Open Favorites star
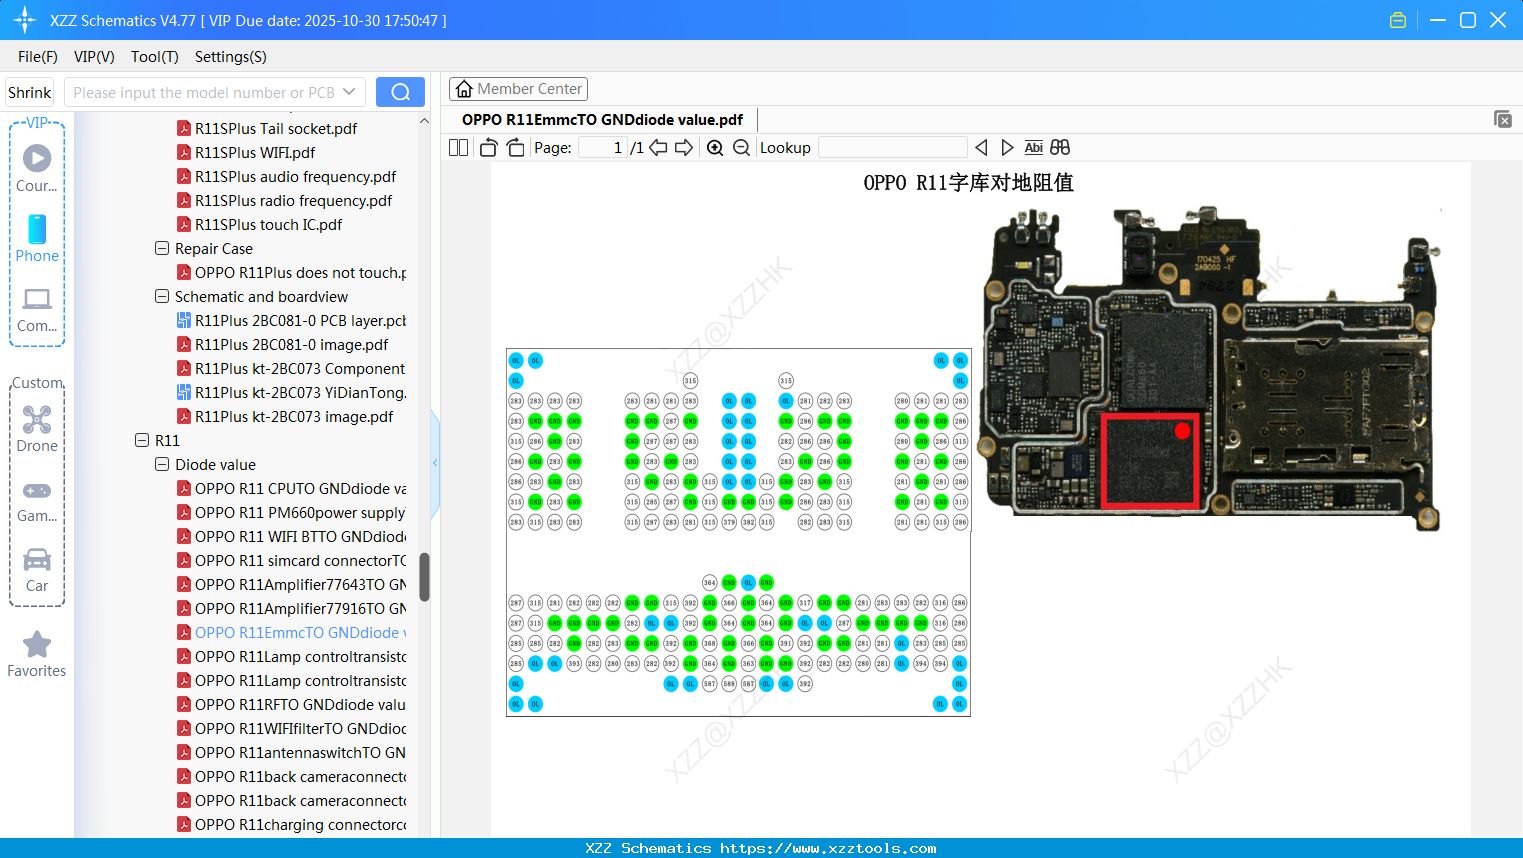Screen dimensions: 1523x858 (37, 654)
